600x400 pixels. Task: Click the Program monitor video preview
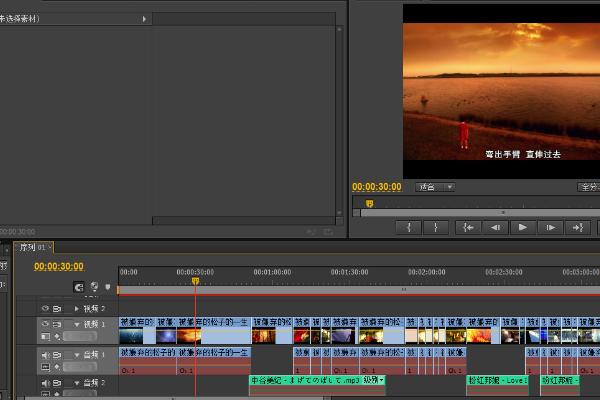point(501,91)
